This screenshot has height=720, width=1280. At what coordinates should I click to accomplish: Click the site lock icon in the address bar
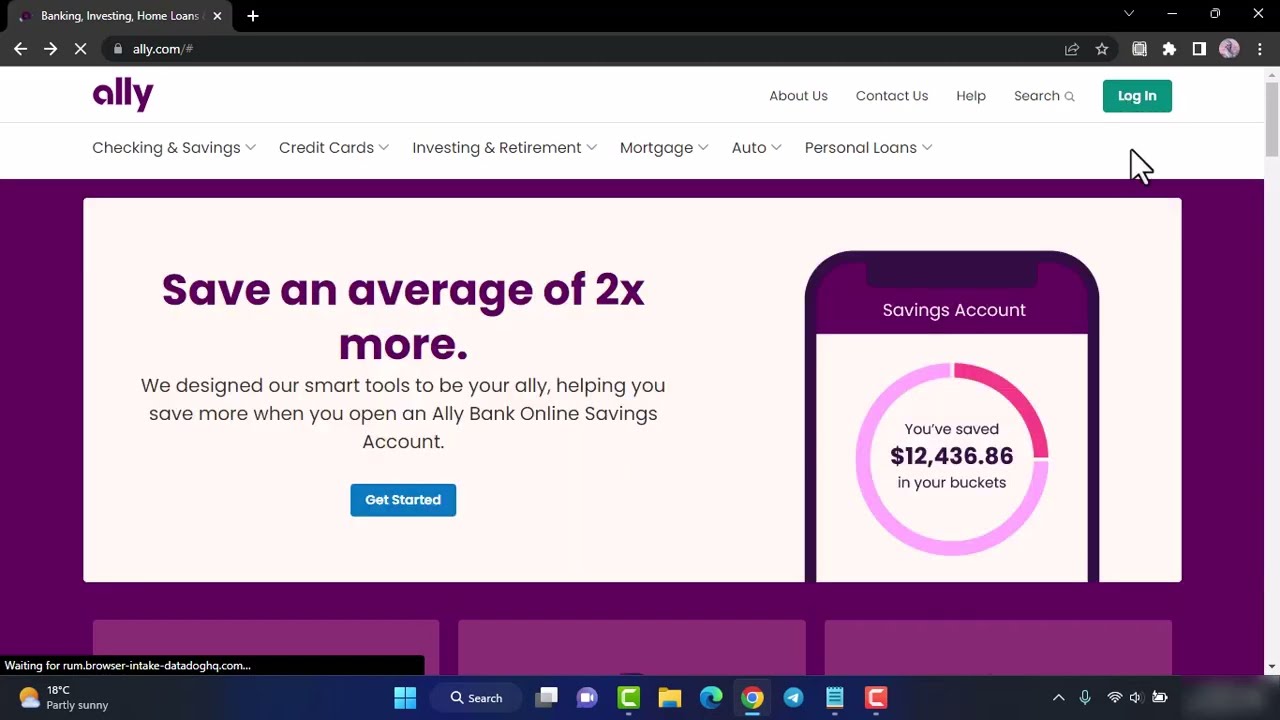click(118, 49)
